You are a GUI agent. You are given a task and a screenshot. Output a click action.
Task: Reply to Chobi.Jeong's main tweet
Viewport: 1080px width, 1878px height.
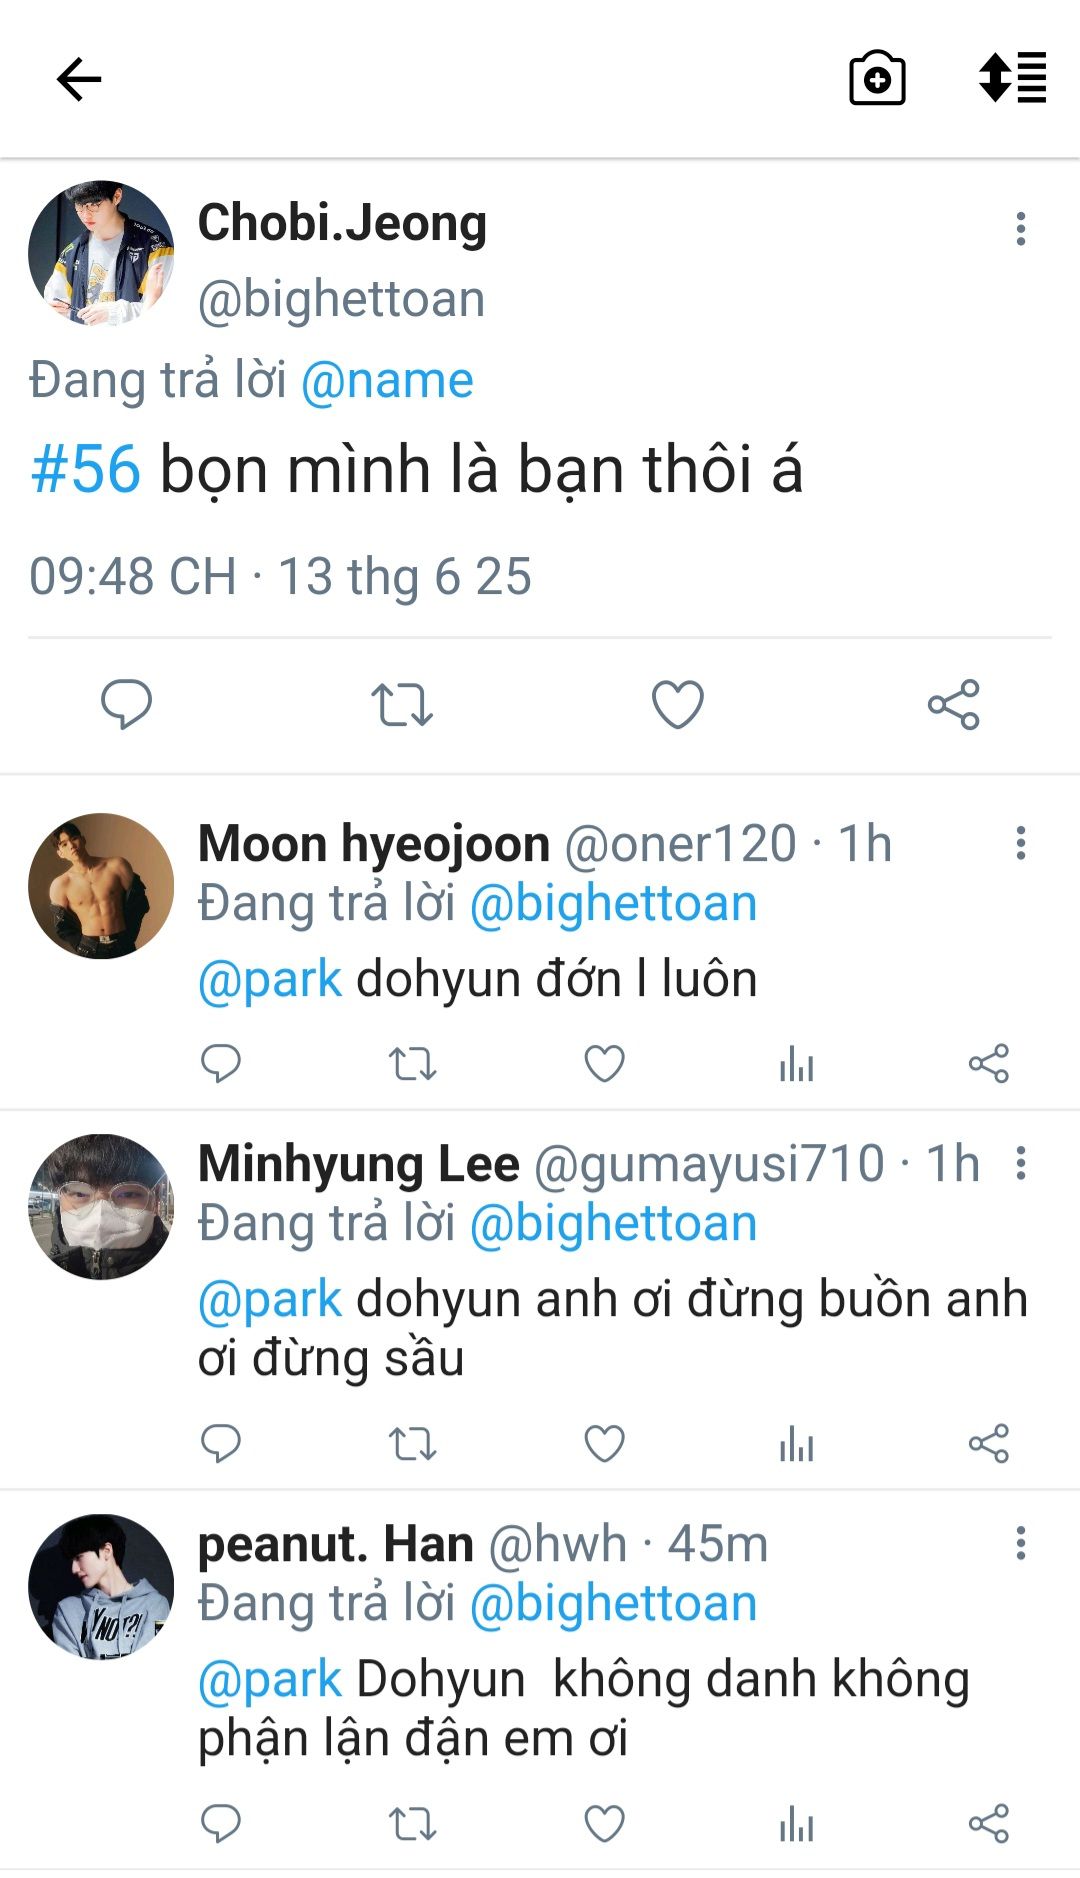click(127, 704)
